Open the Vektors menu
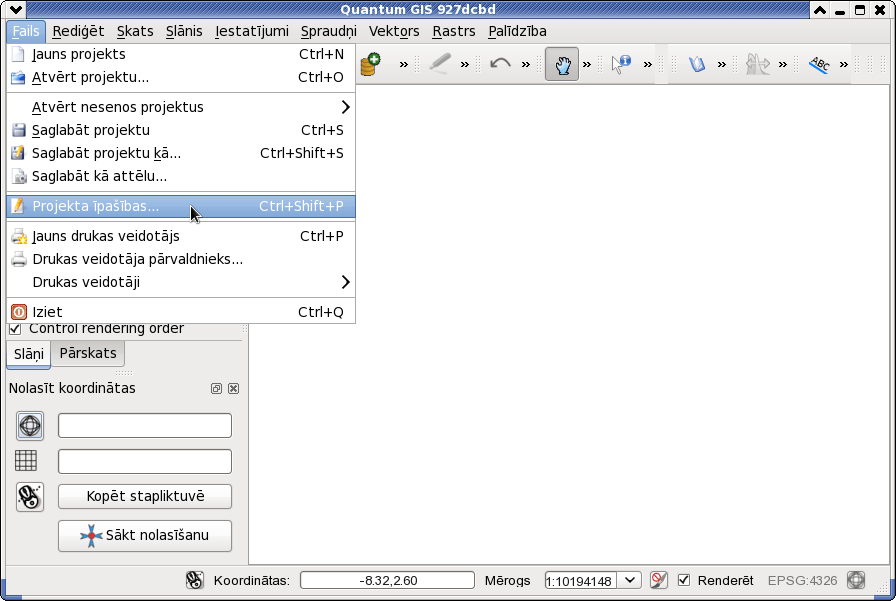The image size is (896, 601). pos(394,31)
